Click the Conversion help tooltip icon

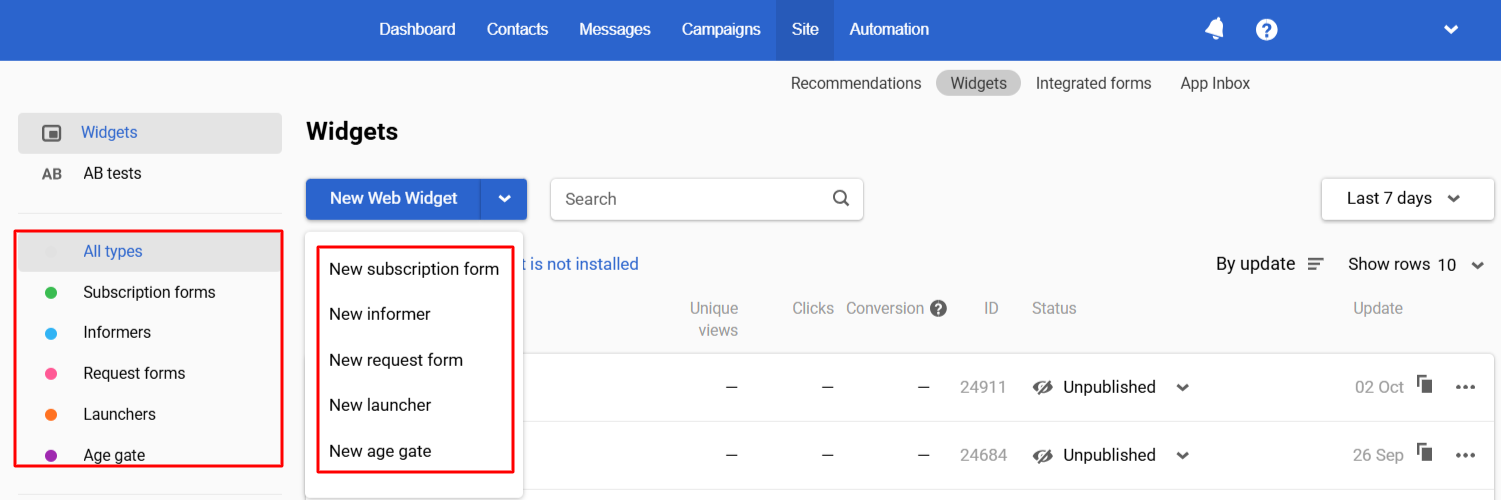tap(938, 308)
